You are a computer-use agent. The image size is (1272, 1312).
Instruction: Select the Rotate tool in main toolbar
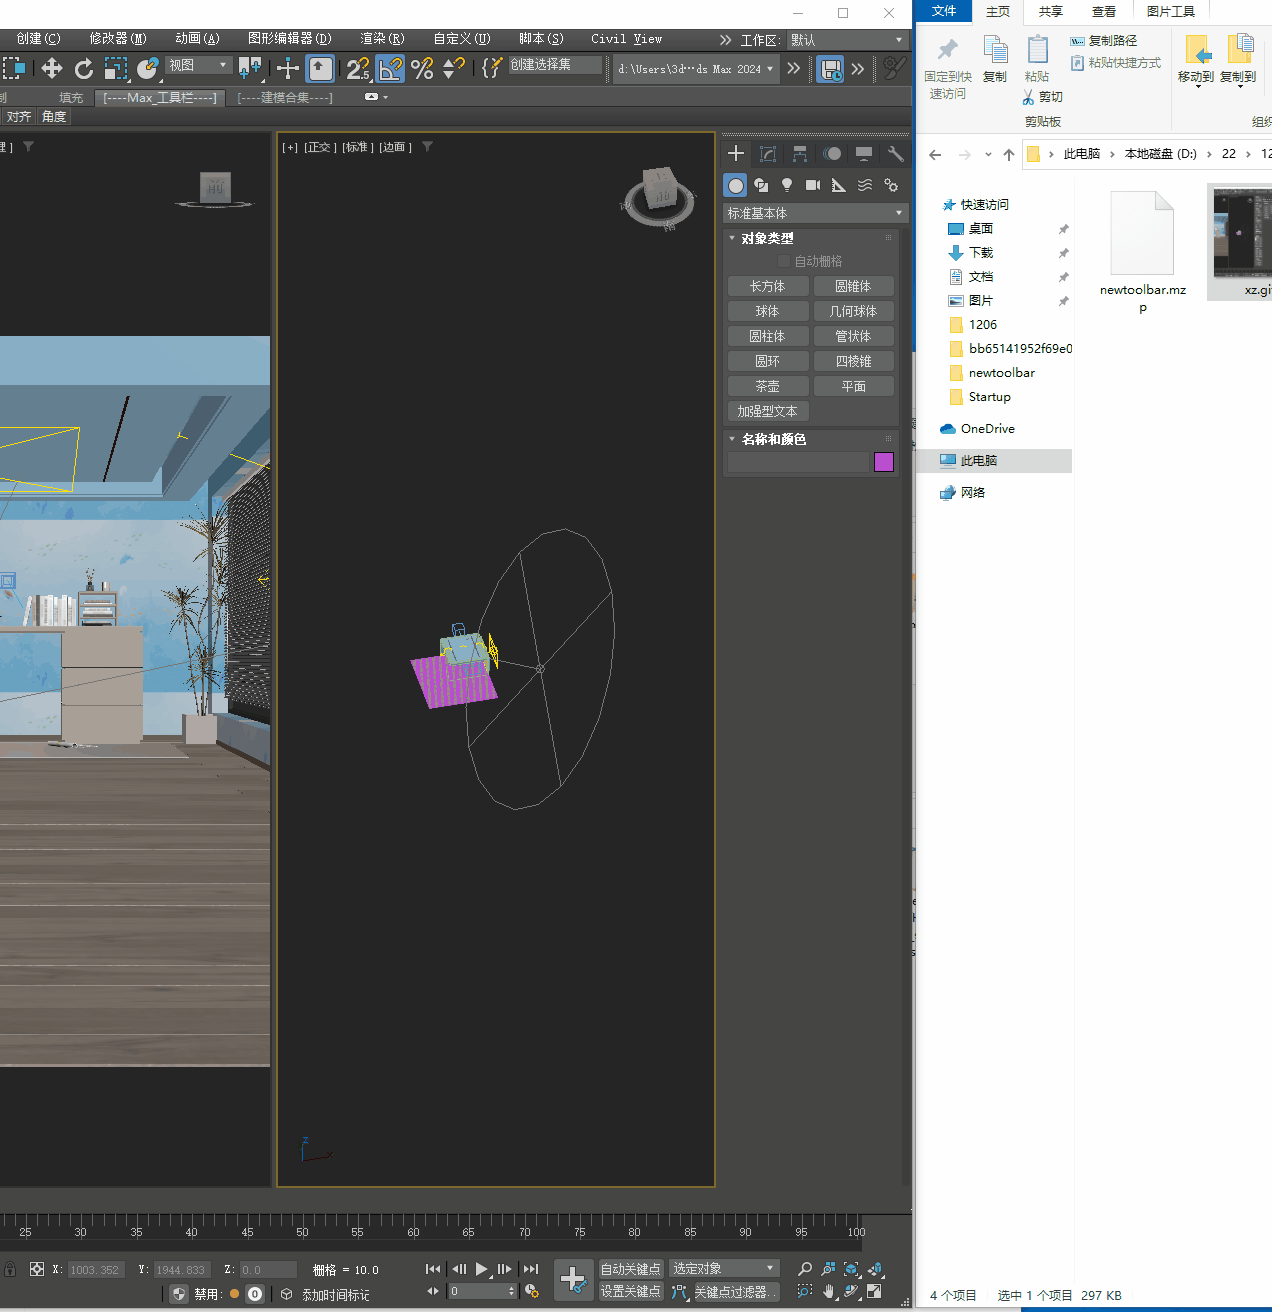coord(84,68)
